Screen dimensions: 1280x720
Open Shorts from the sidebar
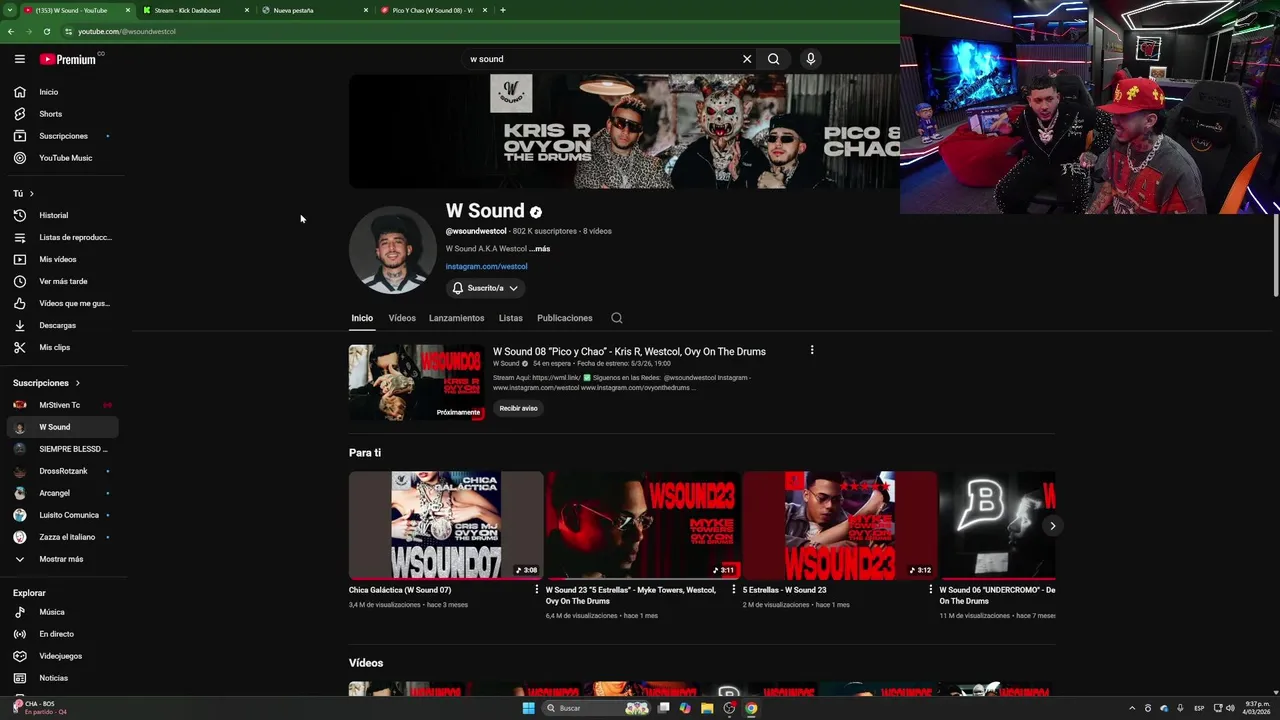click(x=62, y=114)
